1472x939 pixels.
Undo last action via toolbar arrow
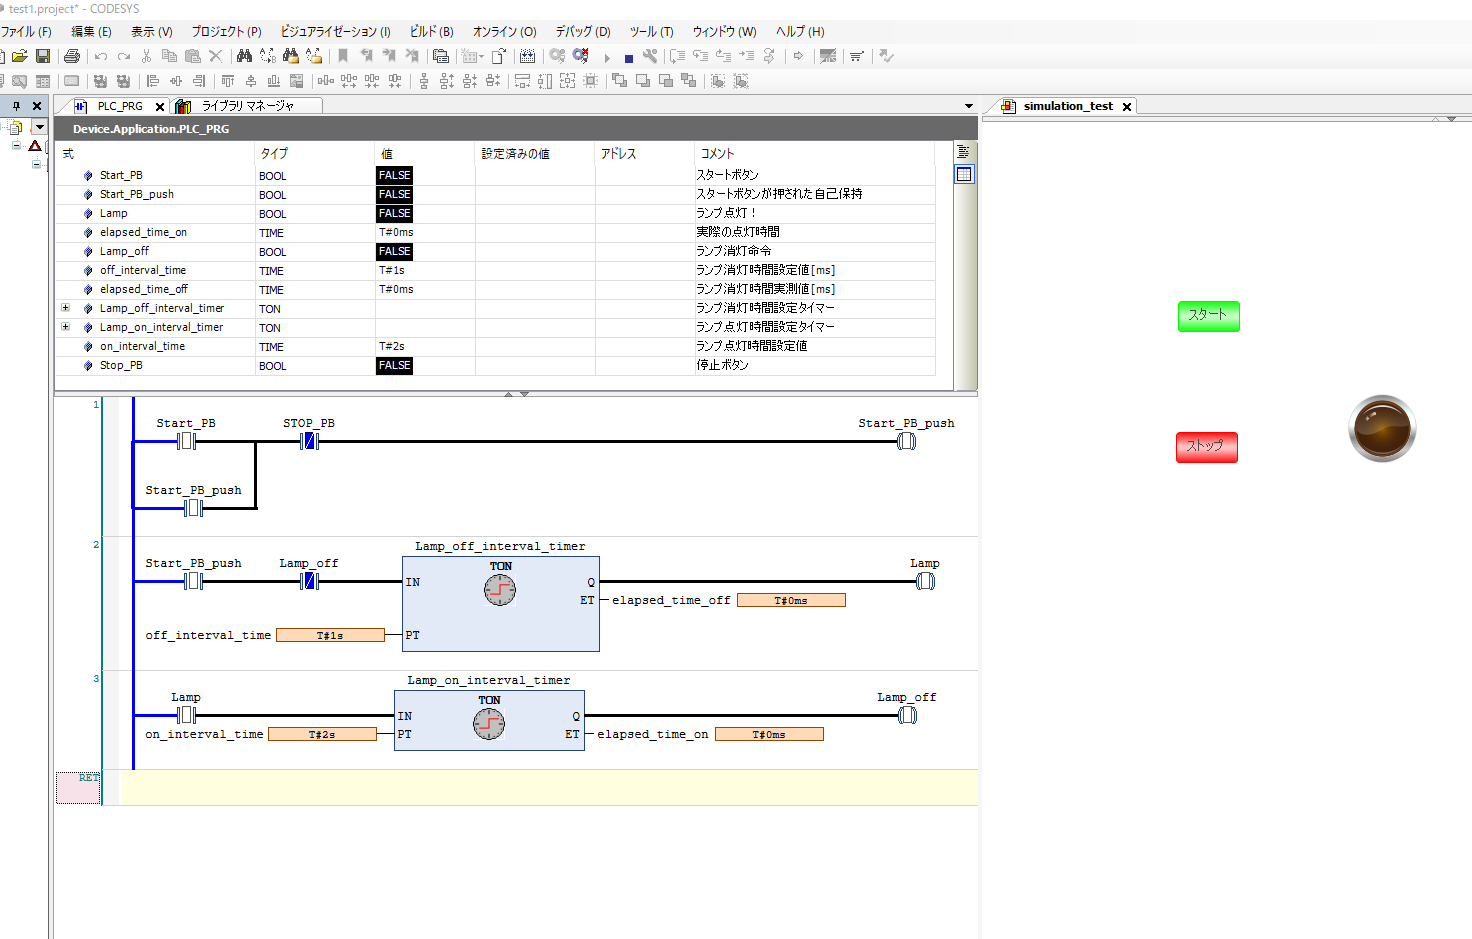pyautogui.click(x=101, y=57)
